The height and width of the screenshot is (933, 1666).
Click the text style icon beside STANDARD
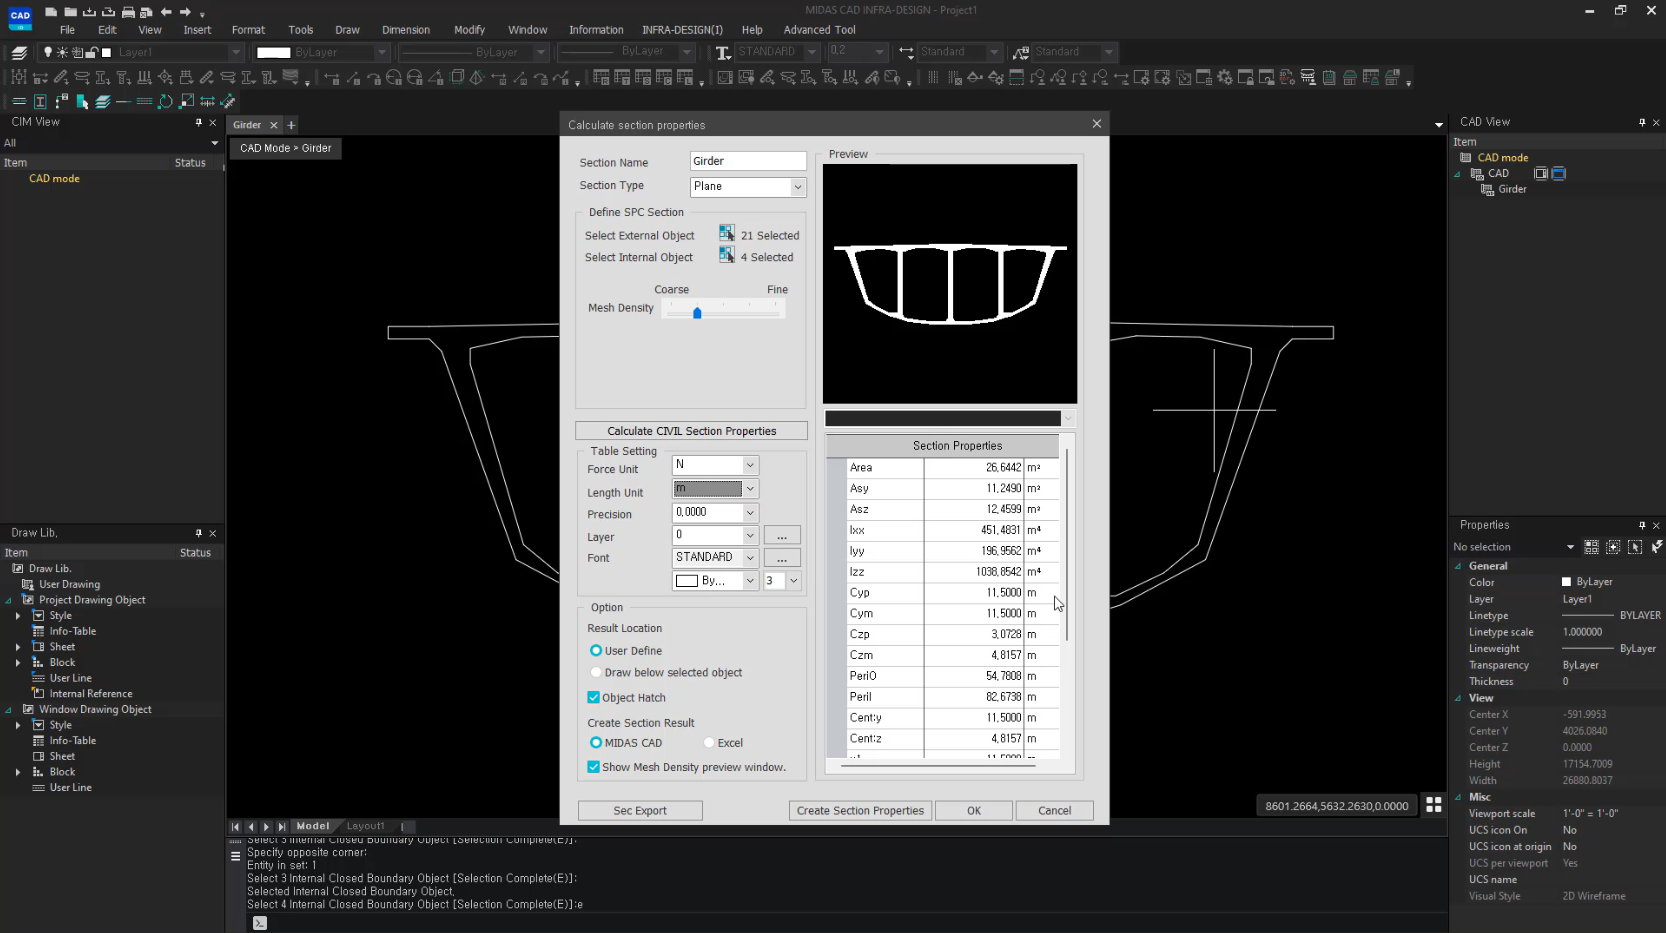click(x=723, y=52)
